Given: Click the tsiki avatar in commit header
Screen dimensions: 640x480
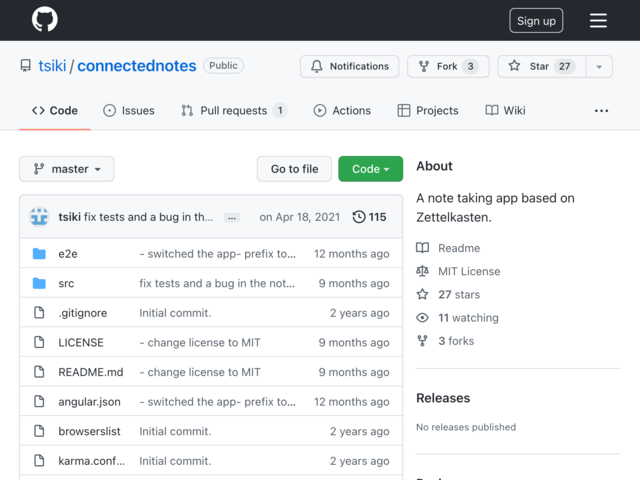Looking at the screenshot, I should coord(39,217).
